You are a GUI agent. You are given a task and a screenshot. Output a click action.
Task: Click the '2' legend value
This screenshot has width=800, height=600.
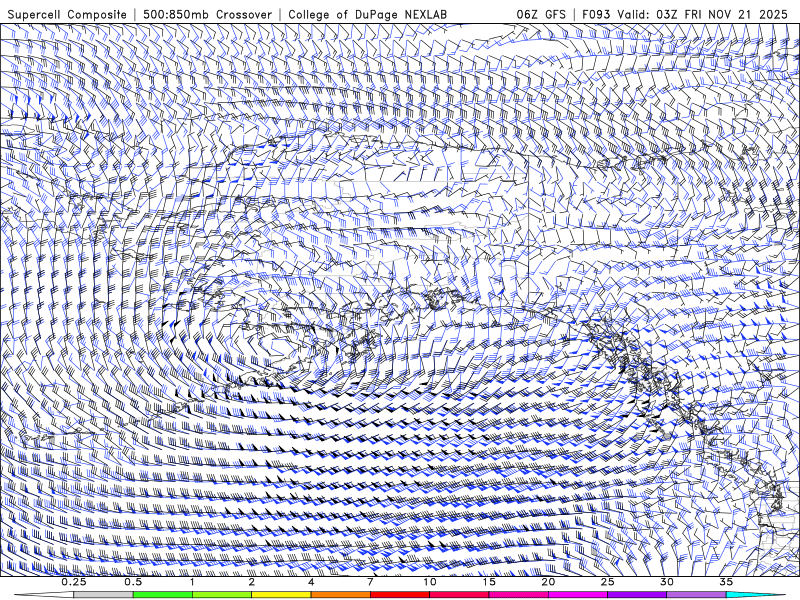[x=252, y=582]
